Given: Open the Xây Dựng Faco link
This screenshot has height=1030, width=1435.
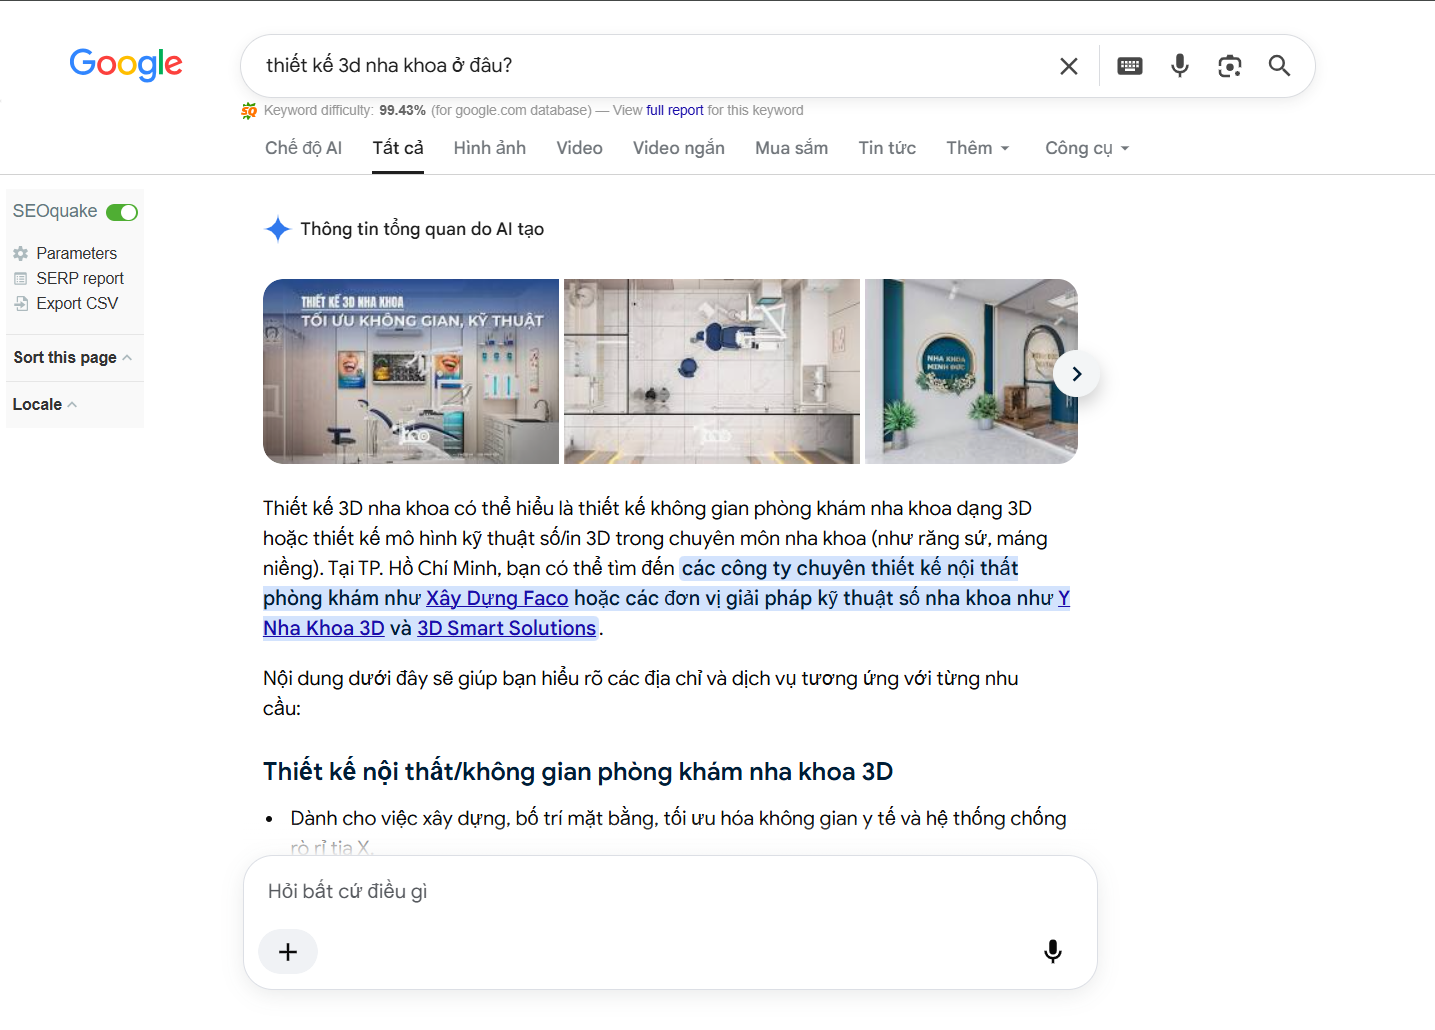Looking at the screenshot, I should coord(497,598).
